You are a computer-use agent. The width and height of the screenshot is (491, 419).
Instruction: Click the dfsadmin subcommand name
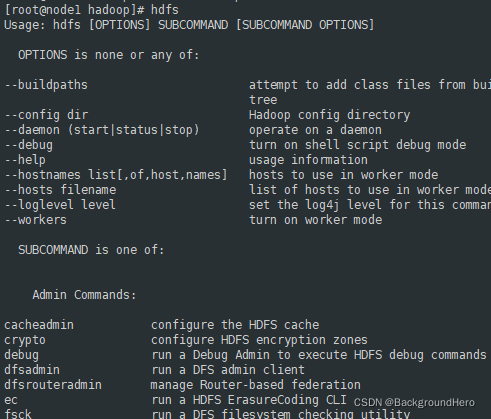32,370
